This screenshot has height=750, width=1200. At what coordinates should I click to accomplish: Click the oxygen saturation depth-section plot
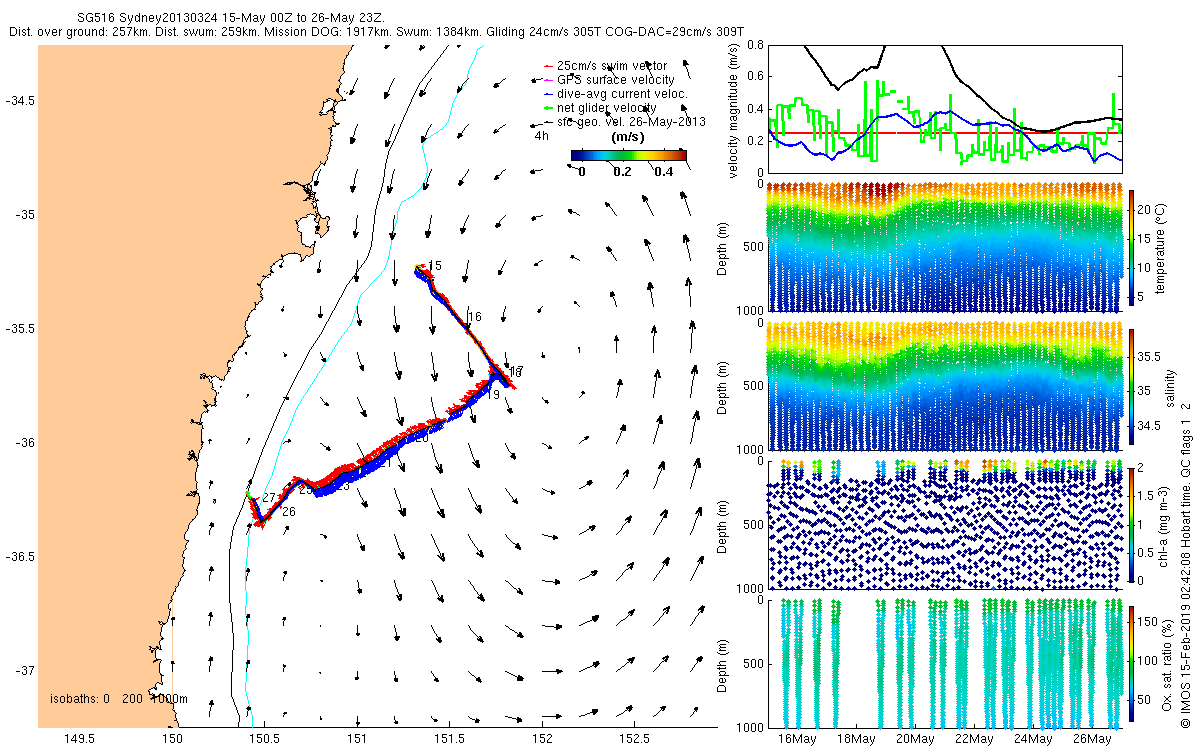(944, 662)
